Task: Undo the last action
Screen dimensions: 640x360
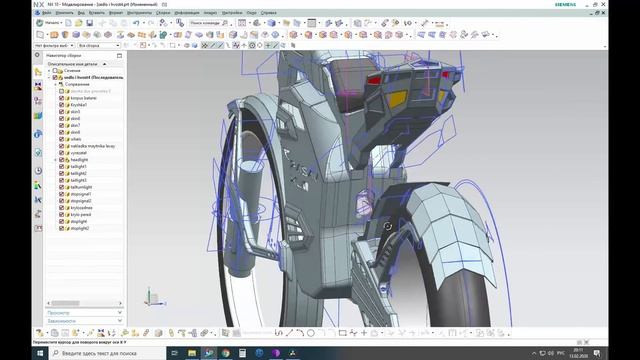Action: point(136,23)
